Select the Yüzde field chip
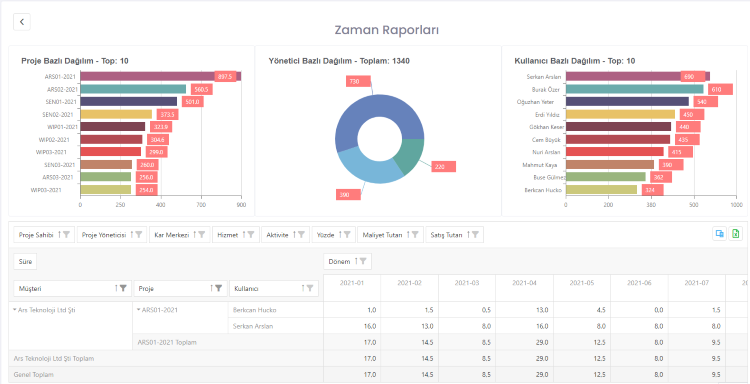Viewport: 750px width, 384px height. tap(333, 235)
